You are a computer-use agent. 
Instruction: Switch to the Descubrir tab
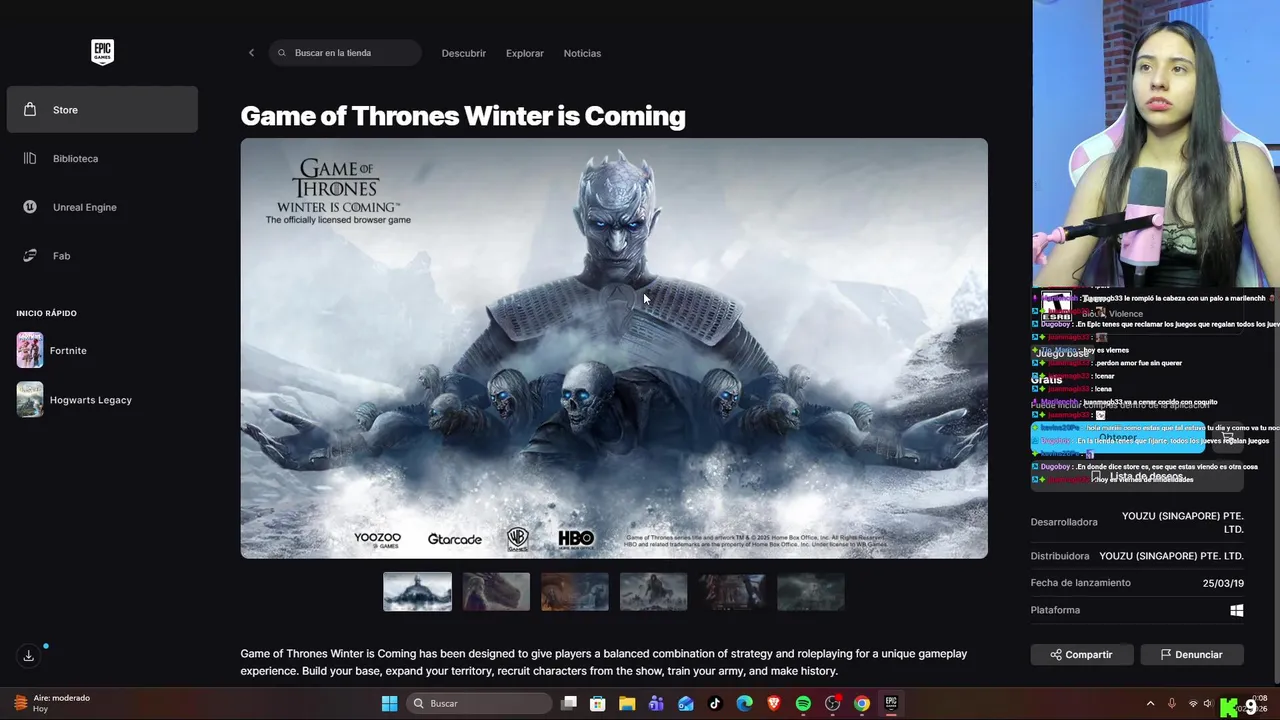(464, 53)
